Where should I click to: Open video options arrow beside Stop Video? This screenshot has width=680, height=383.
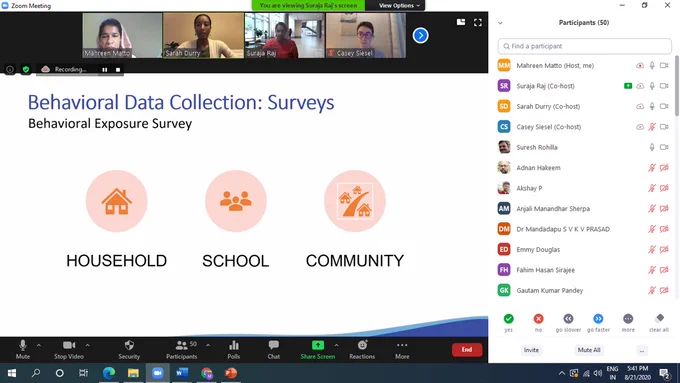[x=88, y=345]
